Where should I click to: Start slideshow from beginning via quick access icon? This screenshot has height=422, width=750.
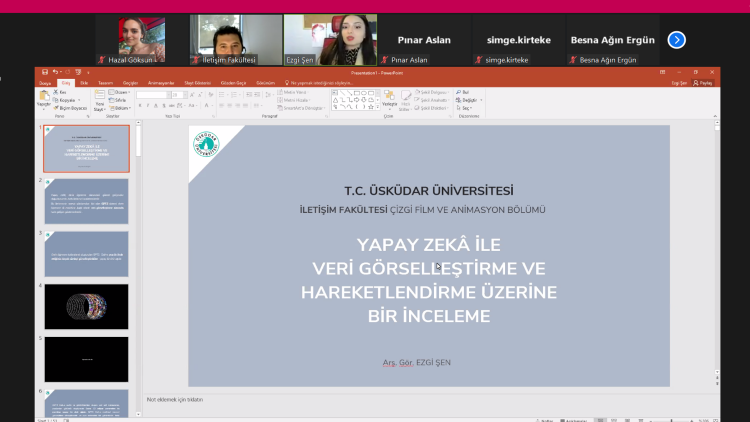click(x=78, y=72)
